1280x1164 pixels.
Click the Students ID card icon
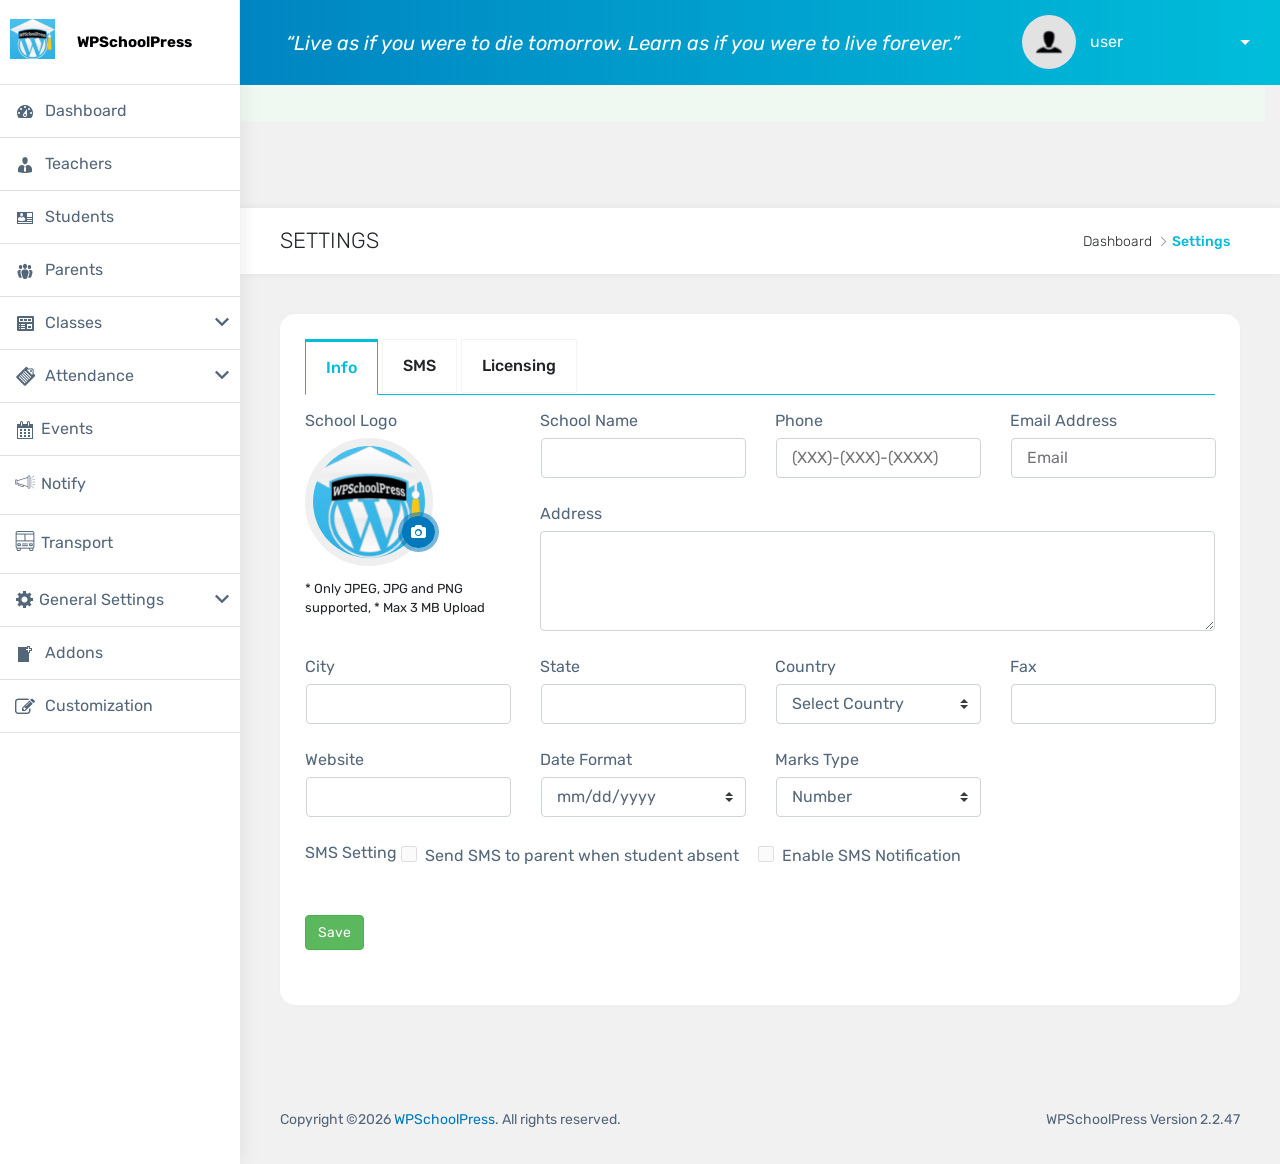tap(25, 218)
